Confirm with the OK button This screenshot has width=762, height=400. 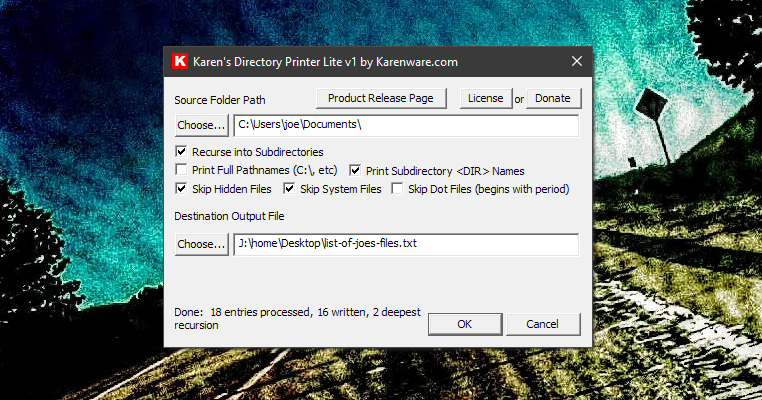pyautogui.click(x=465, y=324)
